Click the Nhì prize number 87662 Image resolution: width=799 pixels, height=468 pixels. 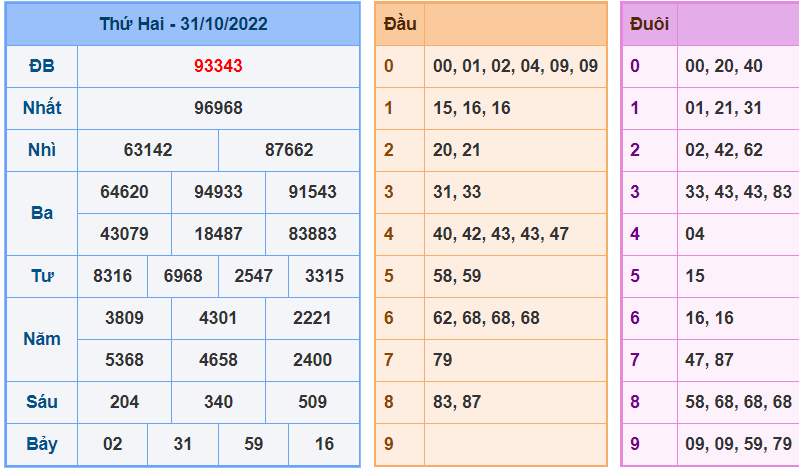[289, 150]
